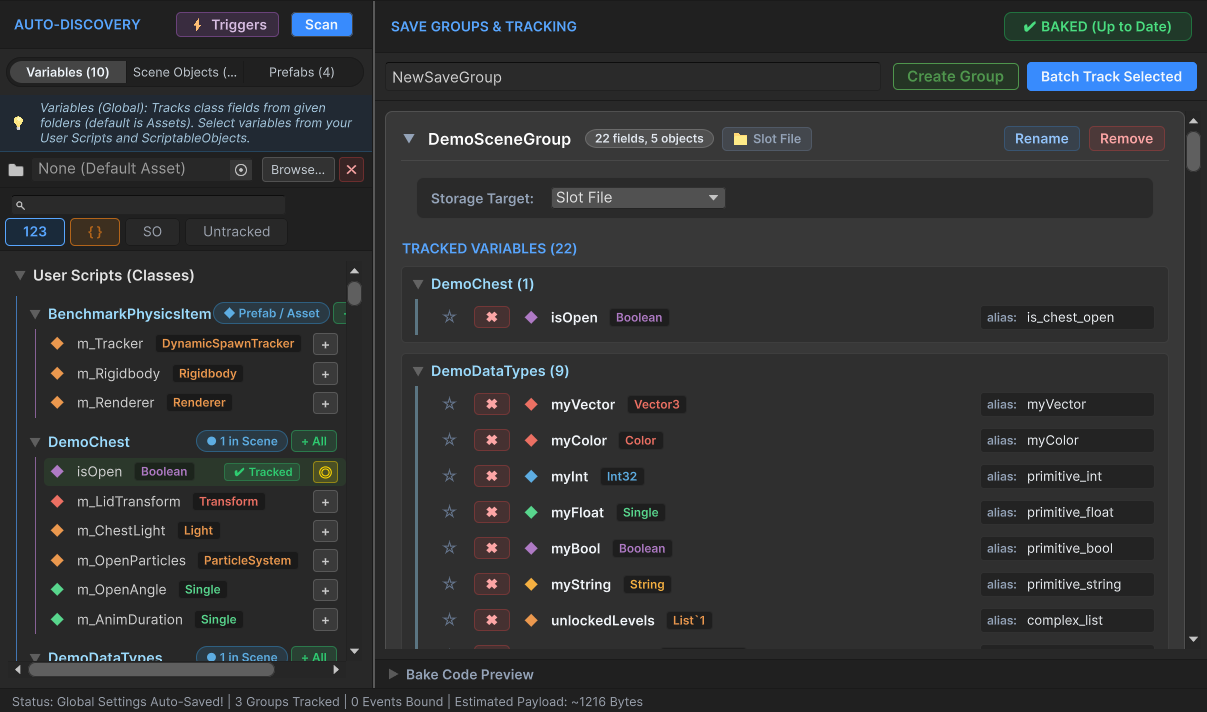1207x712 pixels.
Task: Click the Slot File badge
Action: point(767,139)
